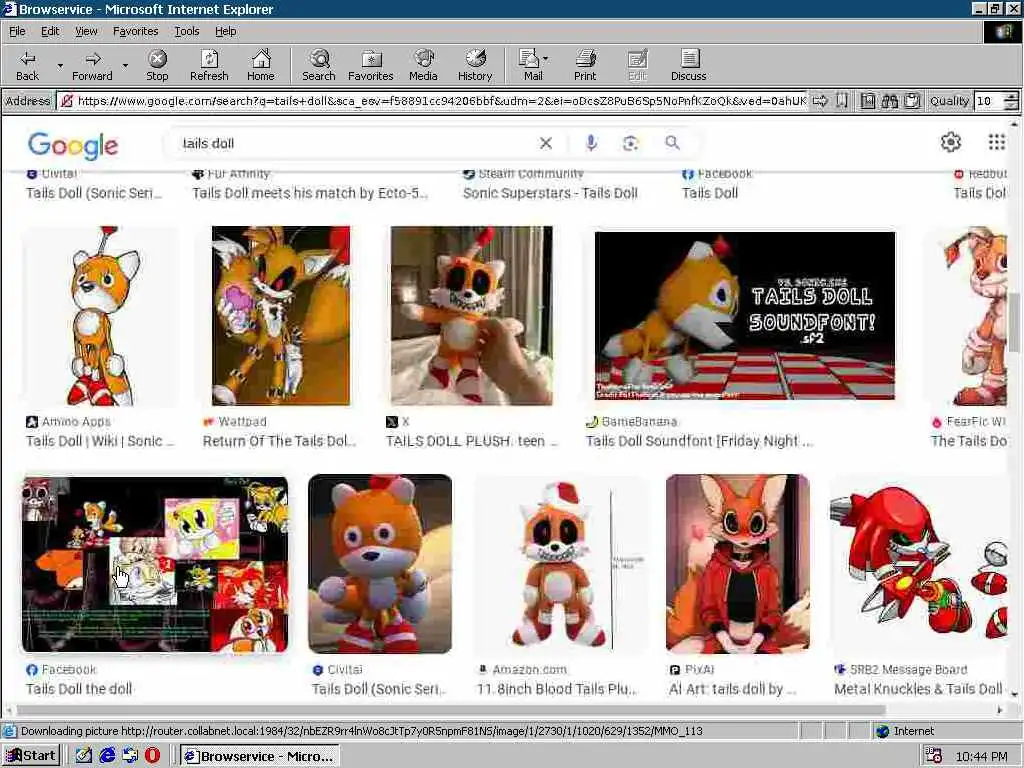Expand the Mail button dropdown arrow
The width and height of the screenshot is (1024, 768).
pos(546,59)
